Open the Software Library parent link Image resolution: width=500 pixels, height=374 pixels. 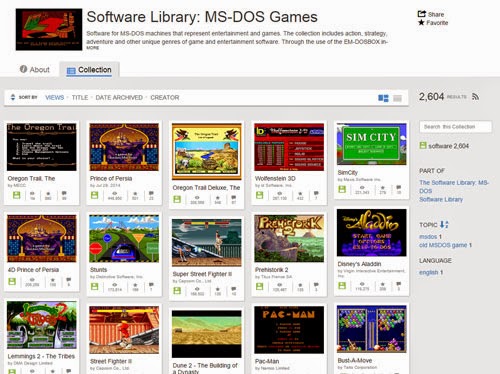[x=441, y=199]
